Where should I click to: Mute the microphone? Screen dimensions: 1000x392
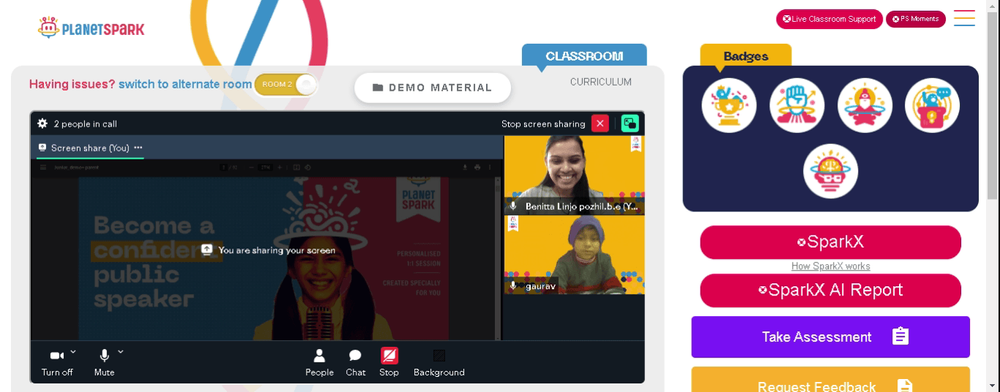(104, 362)
